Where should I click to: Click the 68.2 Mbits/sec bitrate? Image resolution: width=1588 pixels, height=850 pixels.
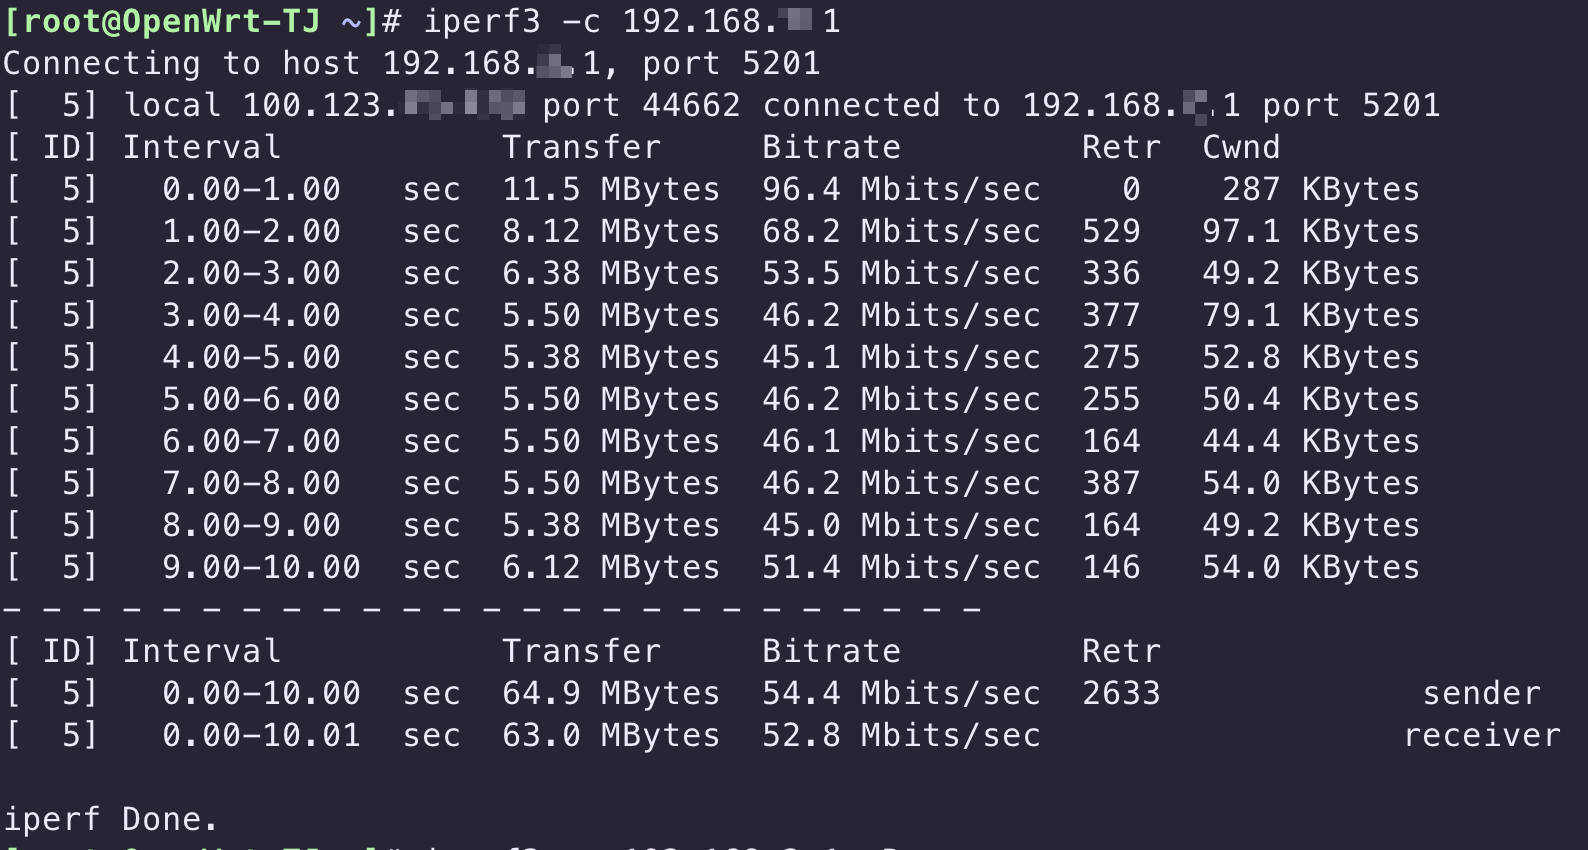click(x=900, y=231)
